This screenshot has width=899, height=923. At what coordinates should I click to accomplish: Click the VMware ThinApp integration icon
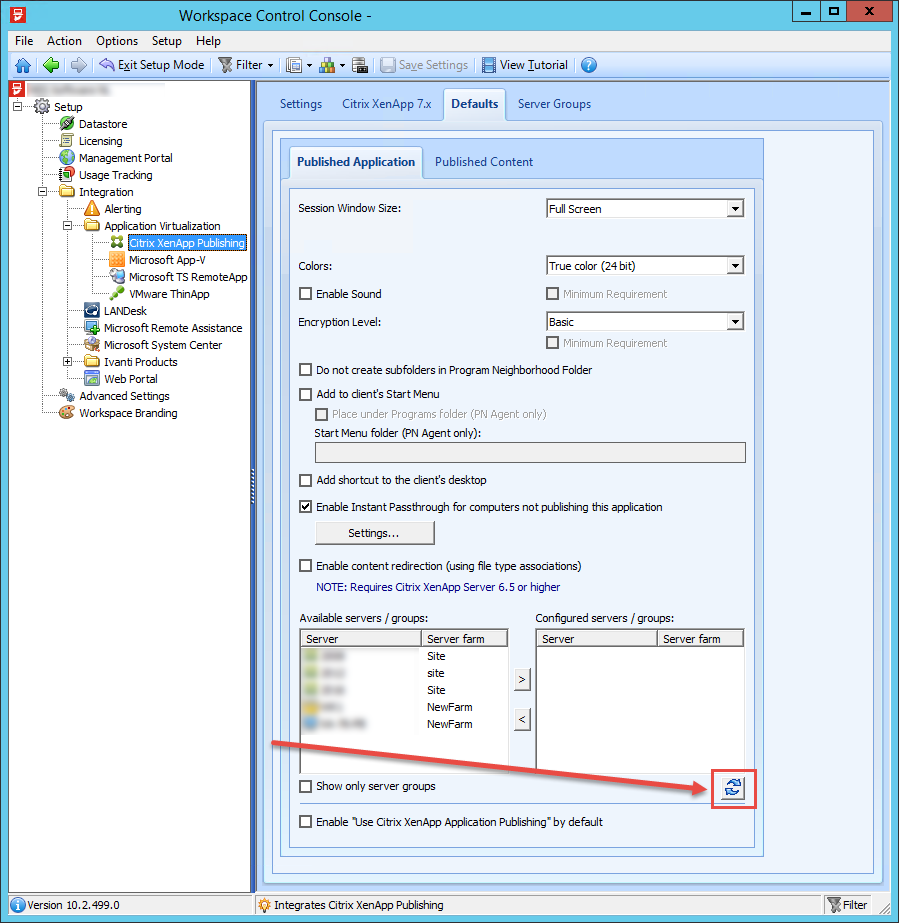coord(117,293)
